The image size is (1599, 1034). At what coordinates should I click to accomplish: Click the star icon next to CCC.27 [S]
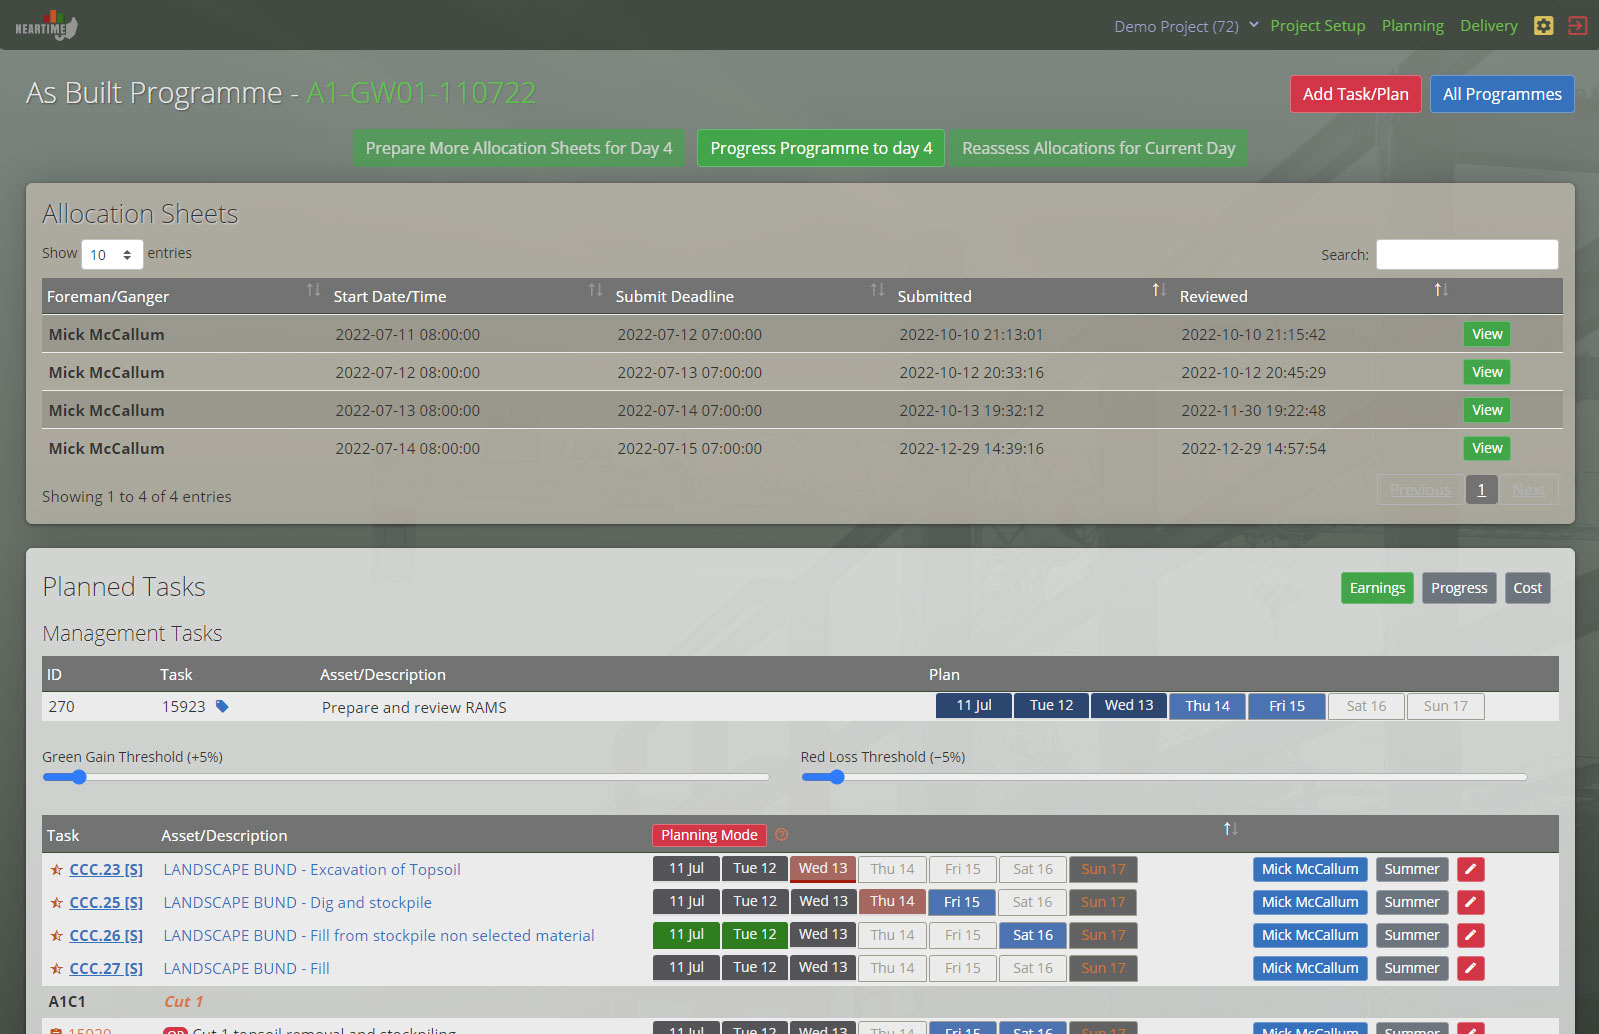pos(57,969)
